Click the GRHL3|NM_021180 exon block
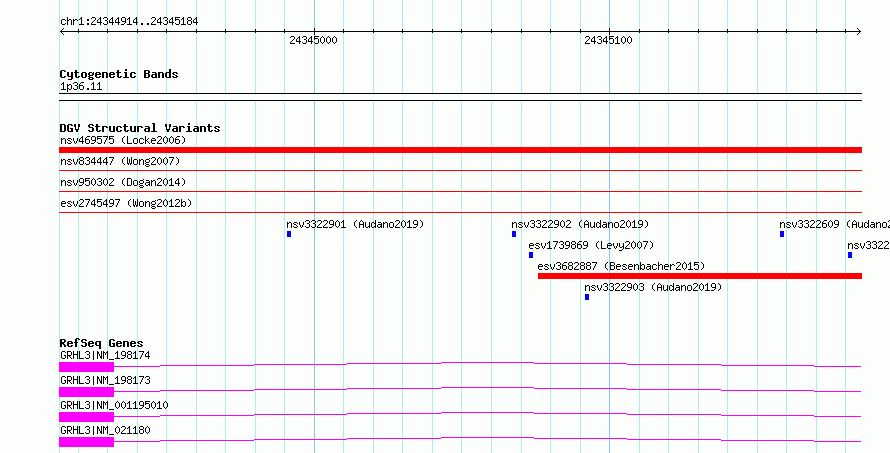Viewport: 890px width, 453px height. (86, 442)
